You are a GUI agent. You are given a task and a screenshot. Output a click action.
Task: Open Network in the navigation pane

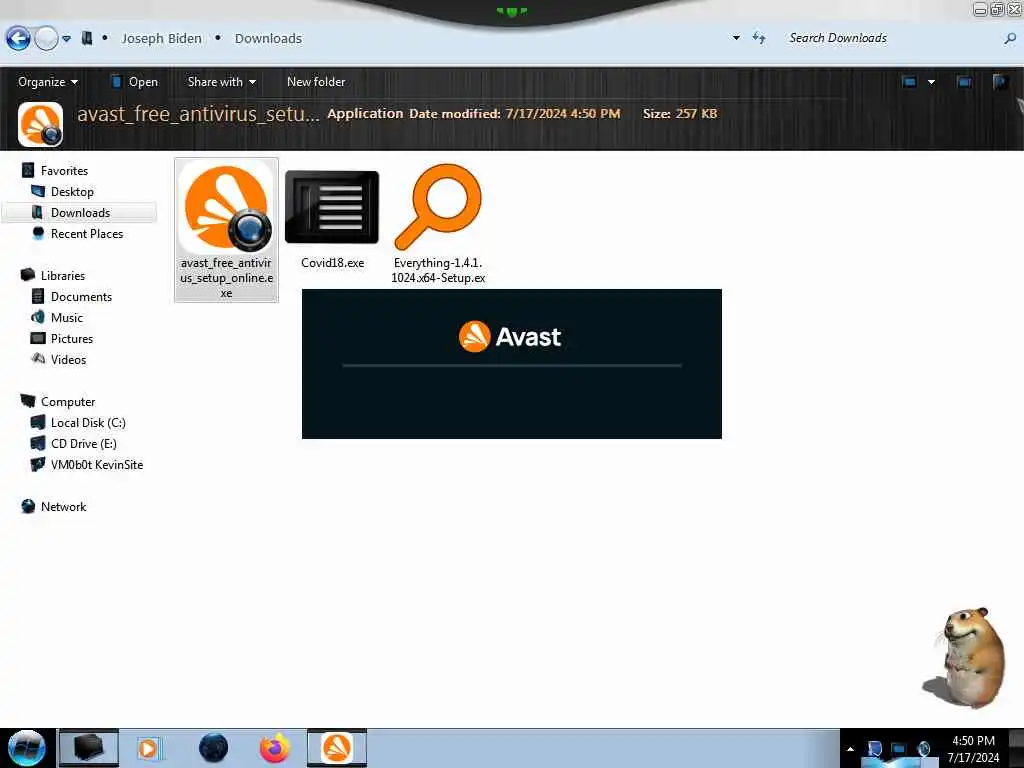[63, 507]
